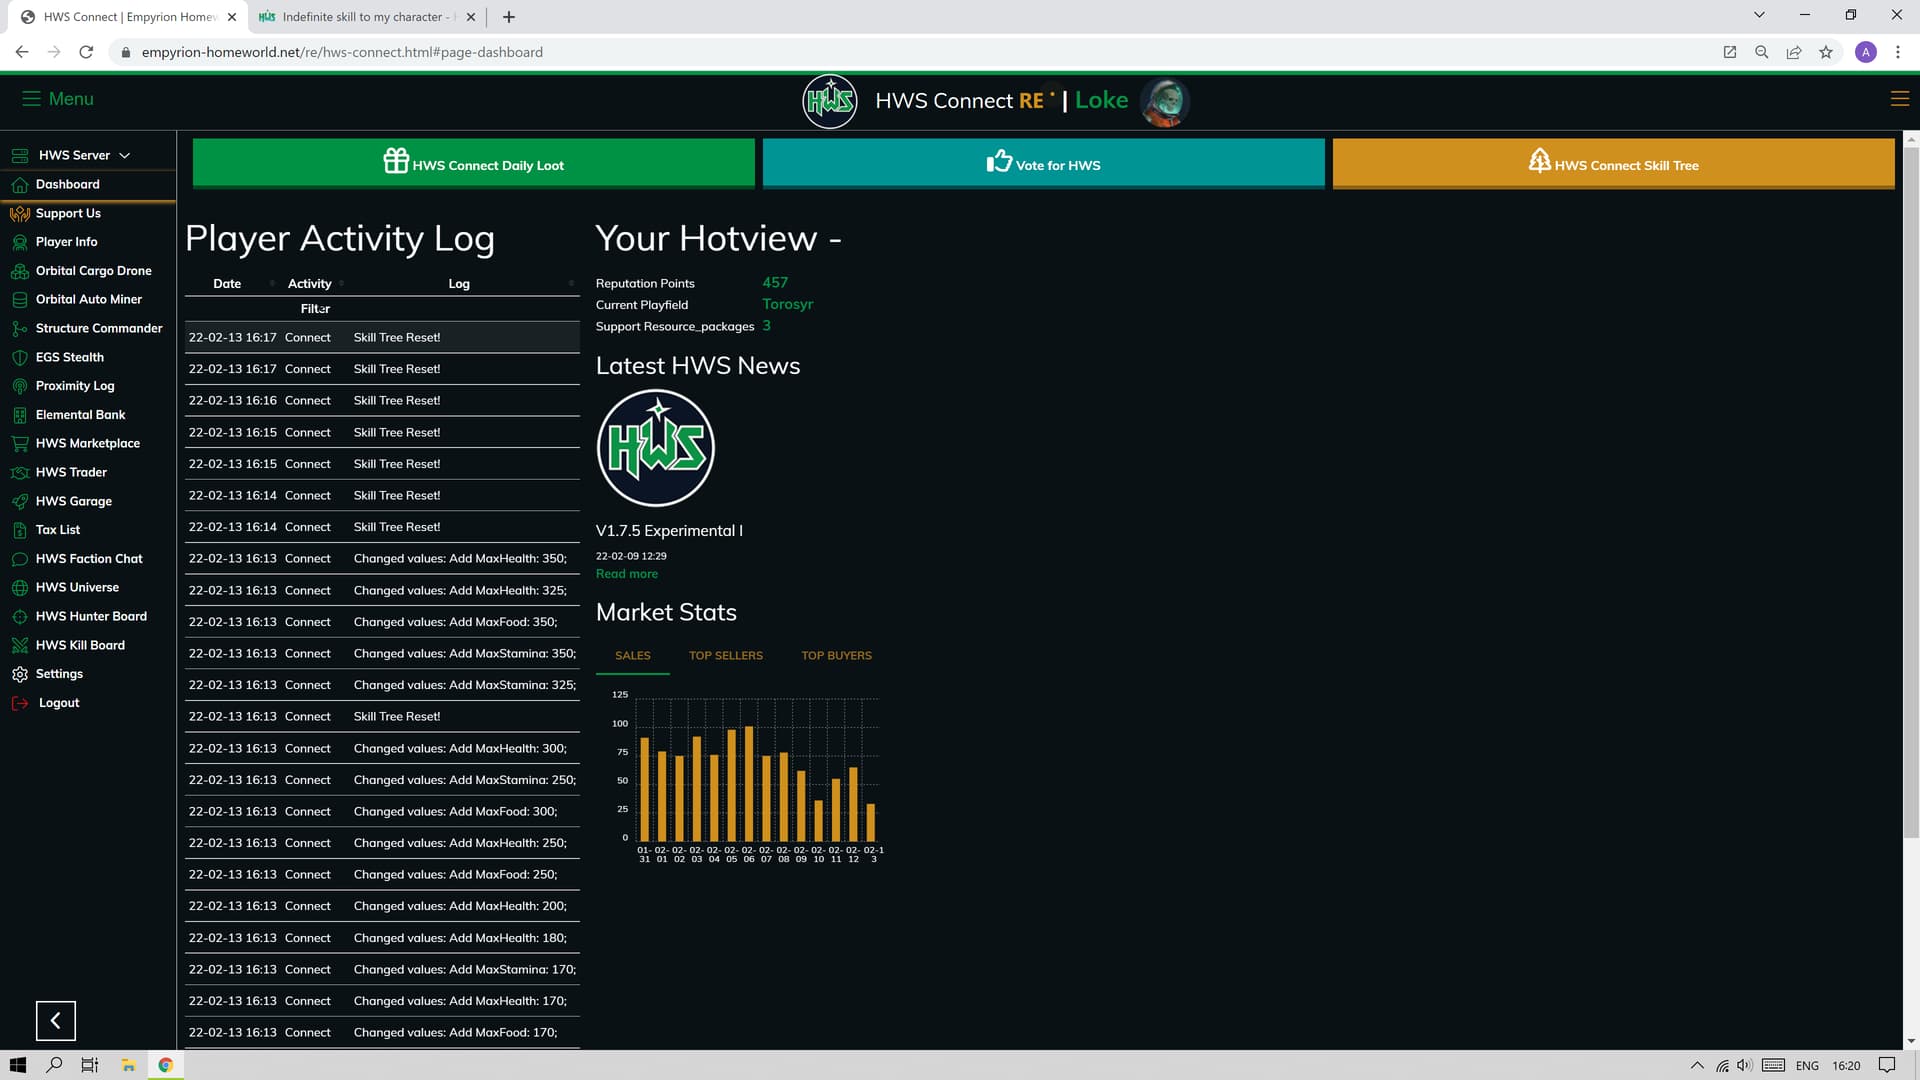Open Windows taskbar search
The image size is (1920, 1080).
55,1065
